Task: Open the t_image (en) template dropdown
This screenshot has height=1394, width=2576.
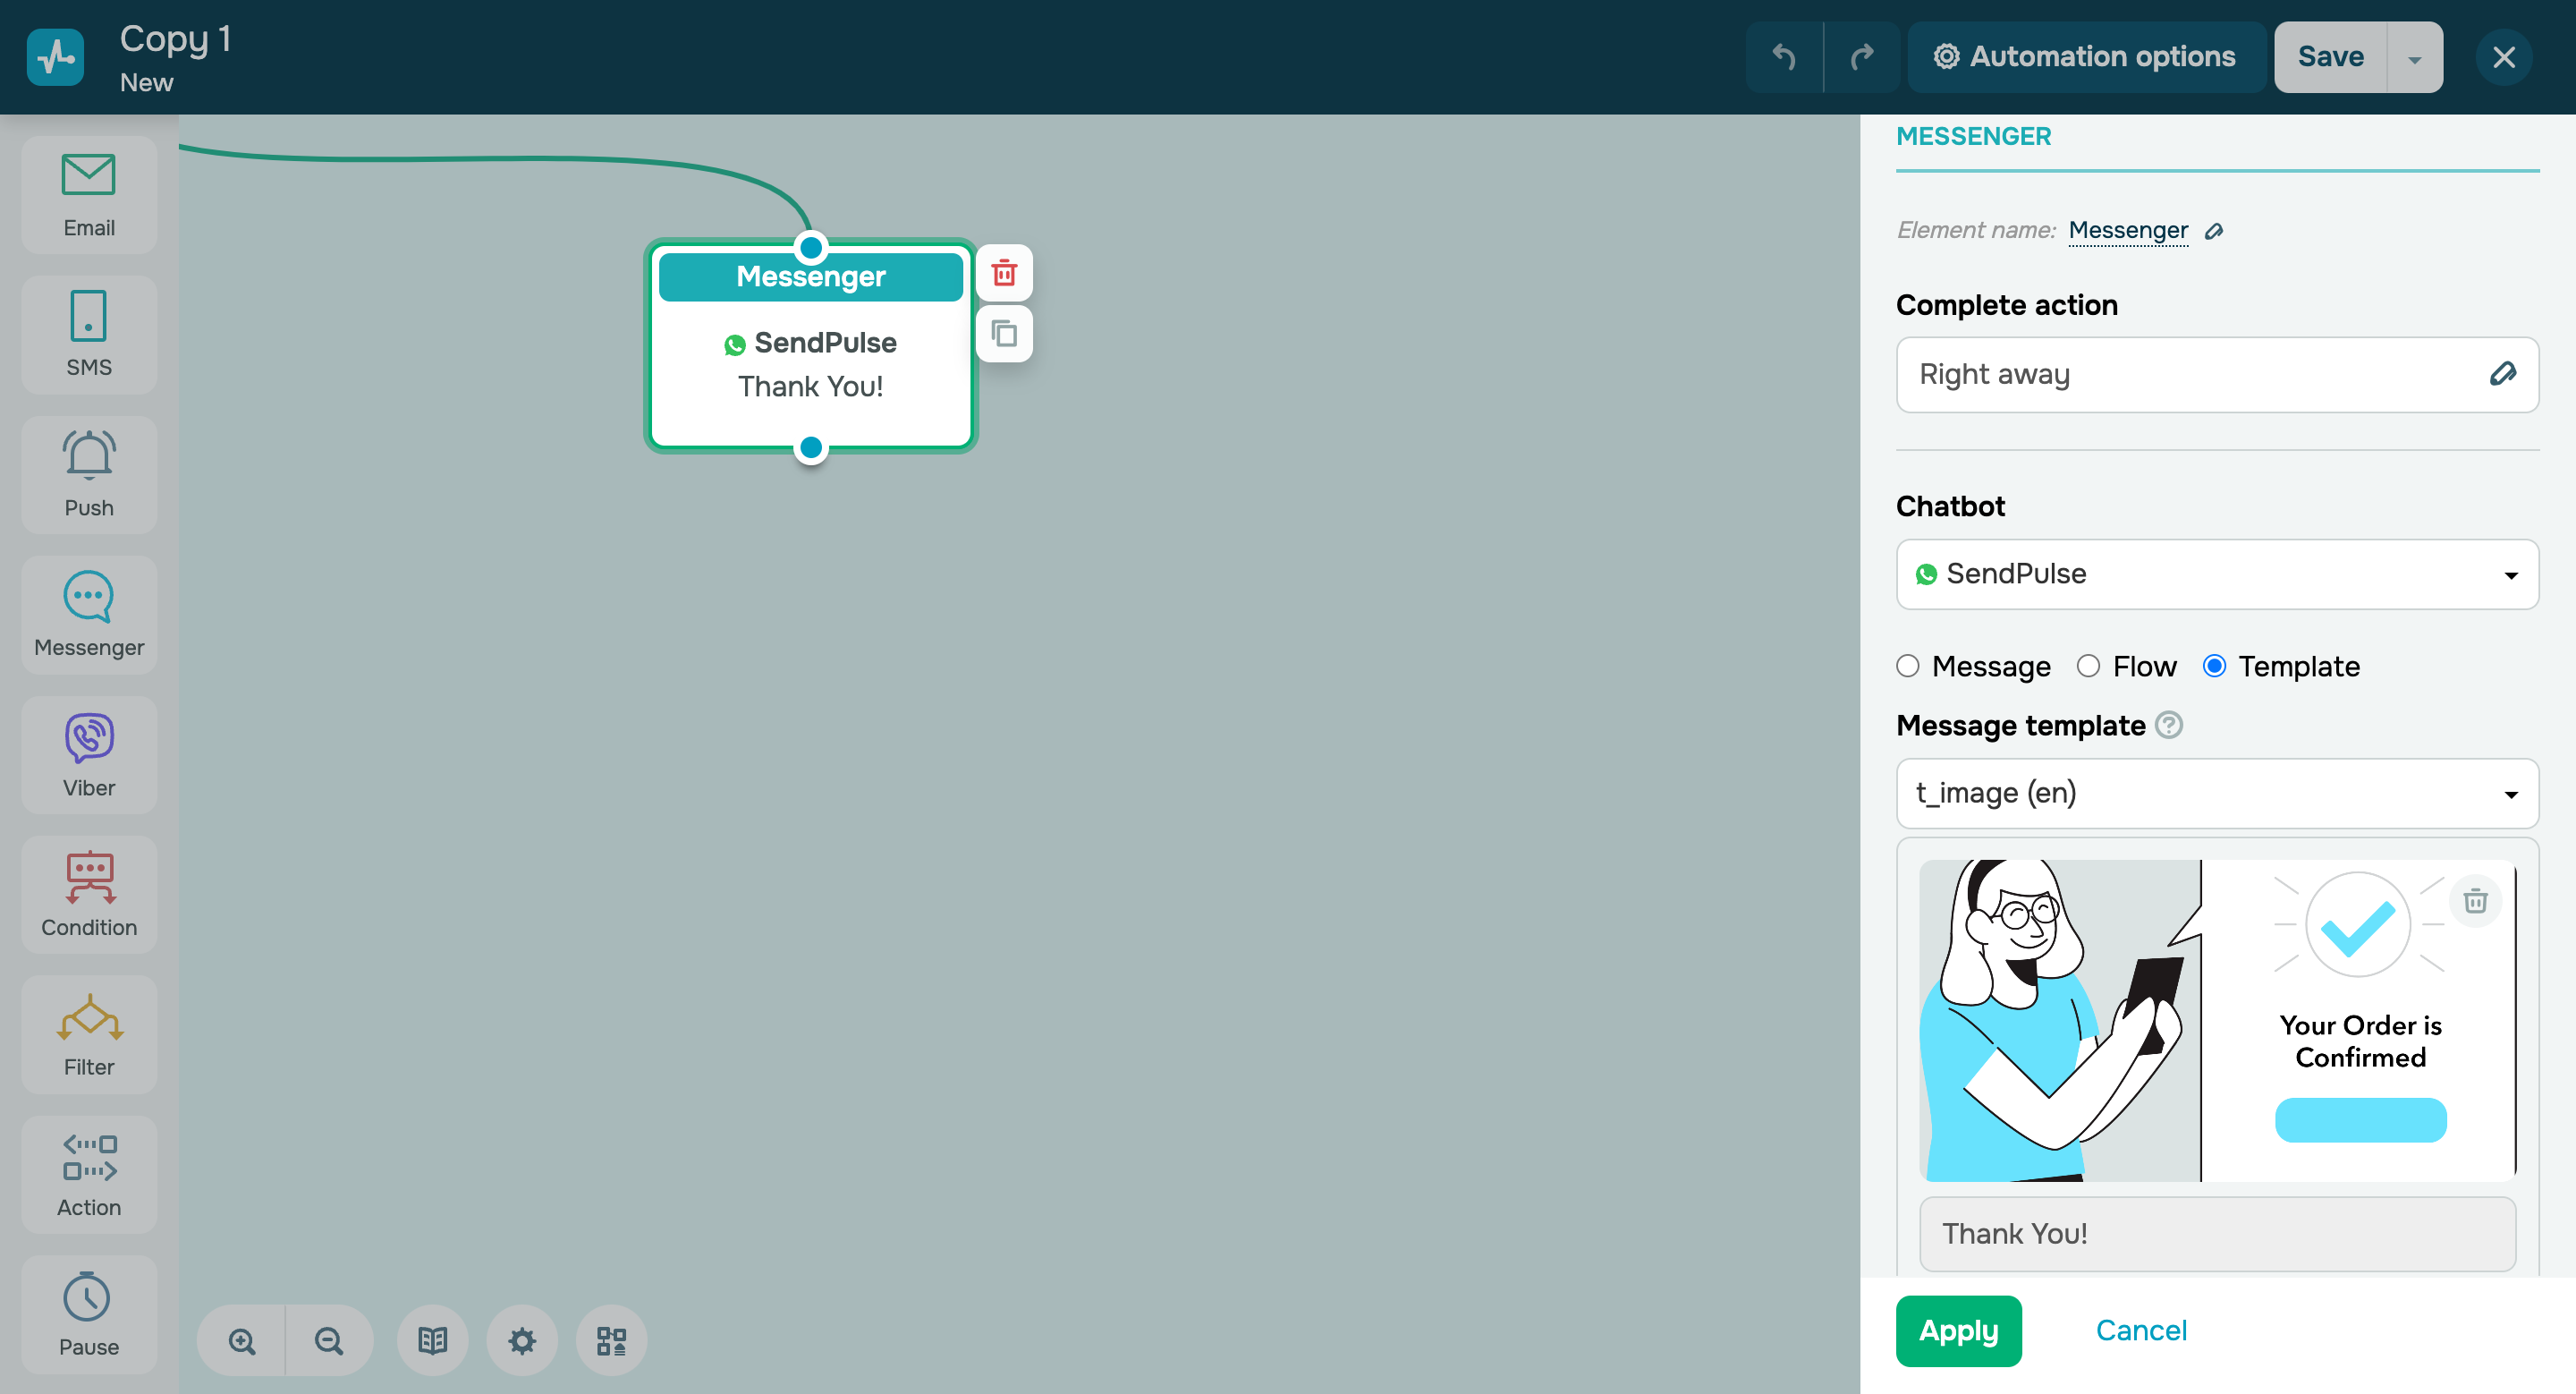Action: tap(2216, 793)
